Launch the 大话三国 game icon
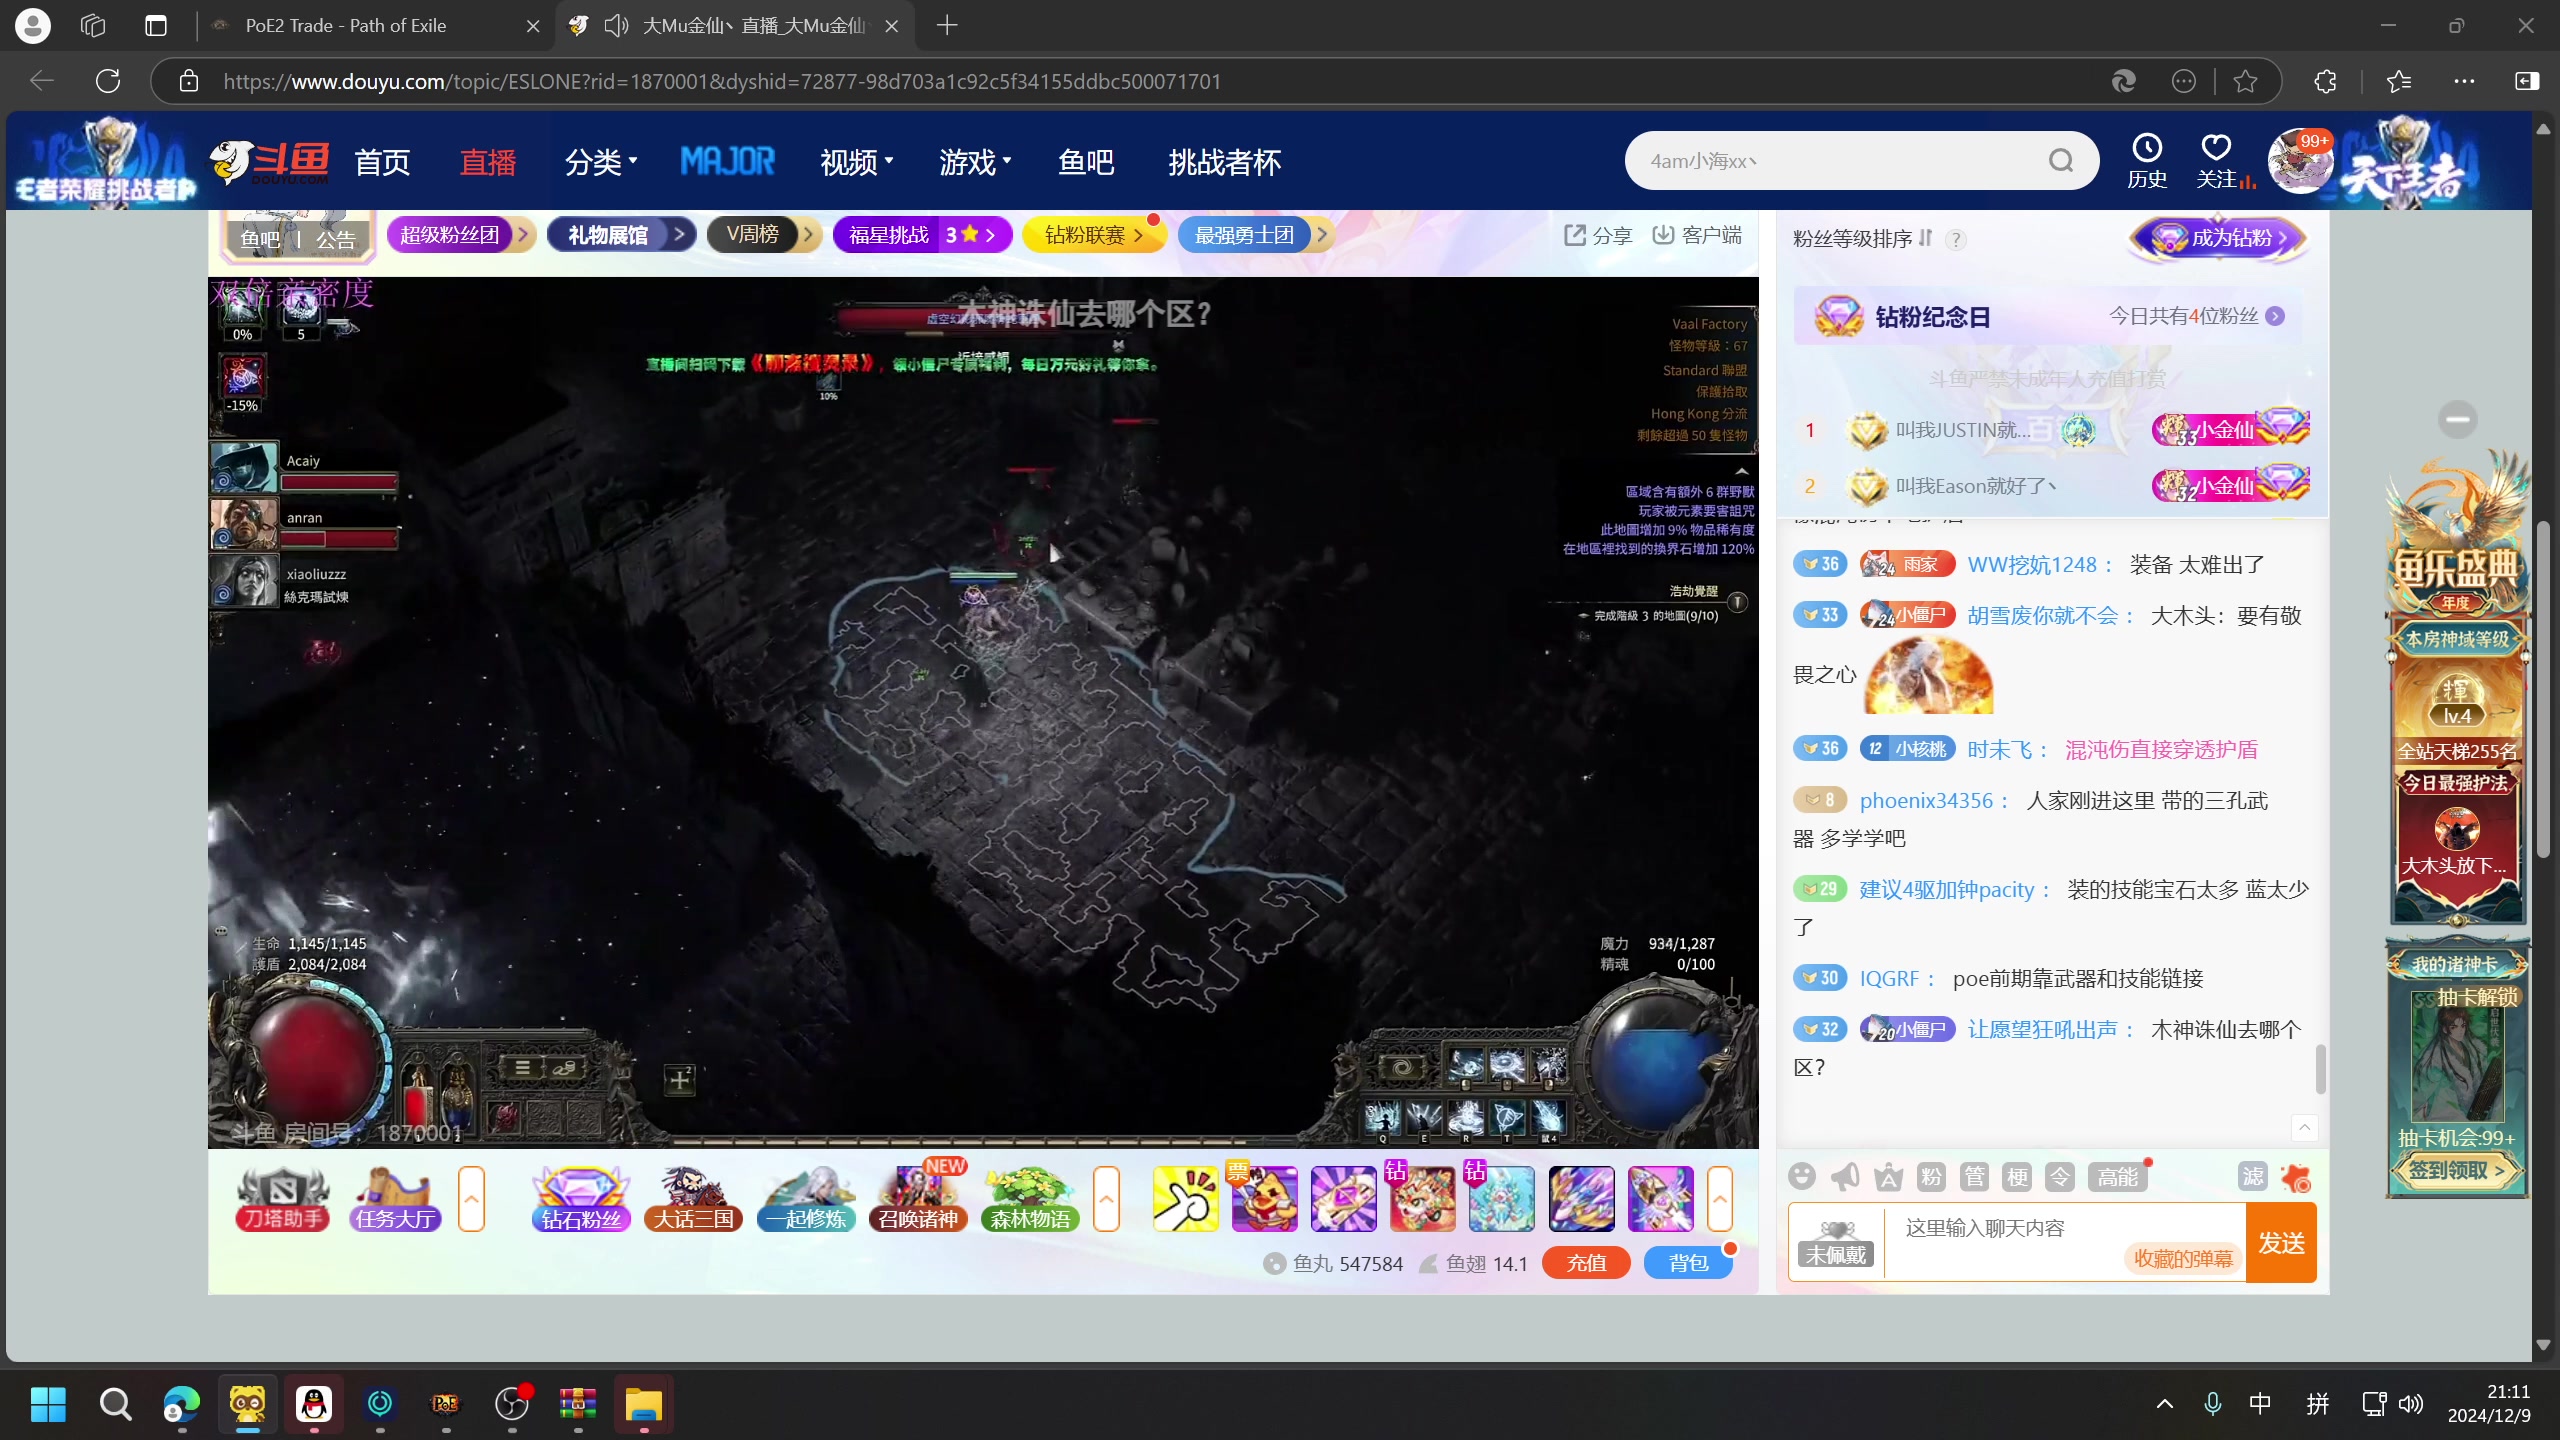Viewport: 2560px width, 1440px height. click(693, 1198)
